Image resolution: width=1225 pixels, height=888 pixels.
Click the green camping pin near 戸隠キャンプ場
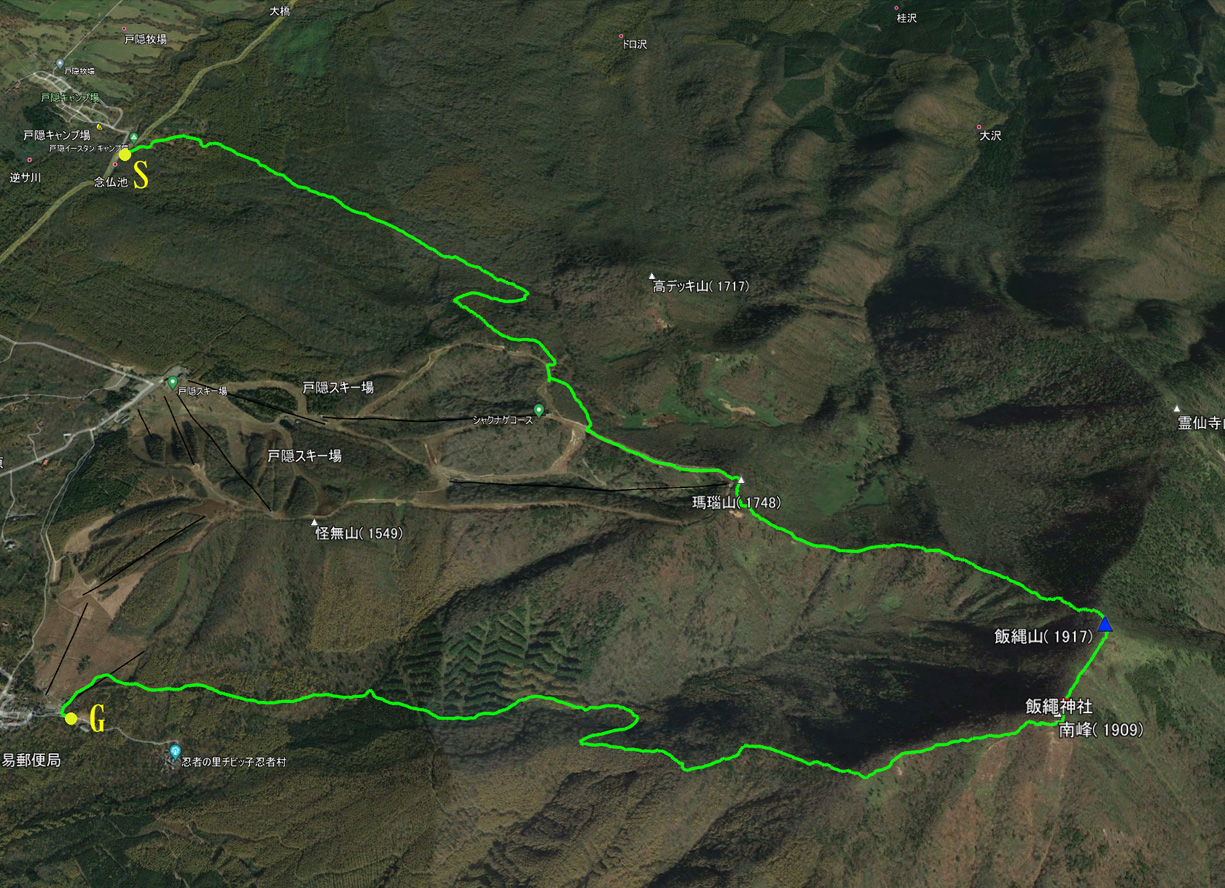point(133,136)
